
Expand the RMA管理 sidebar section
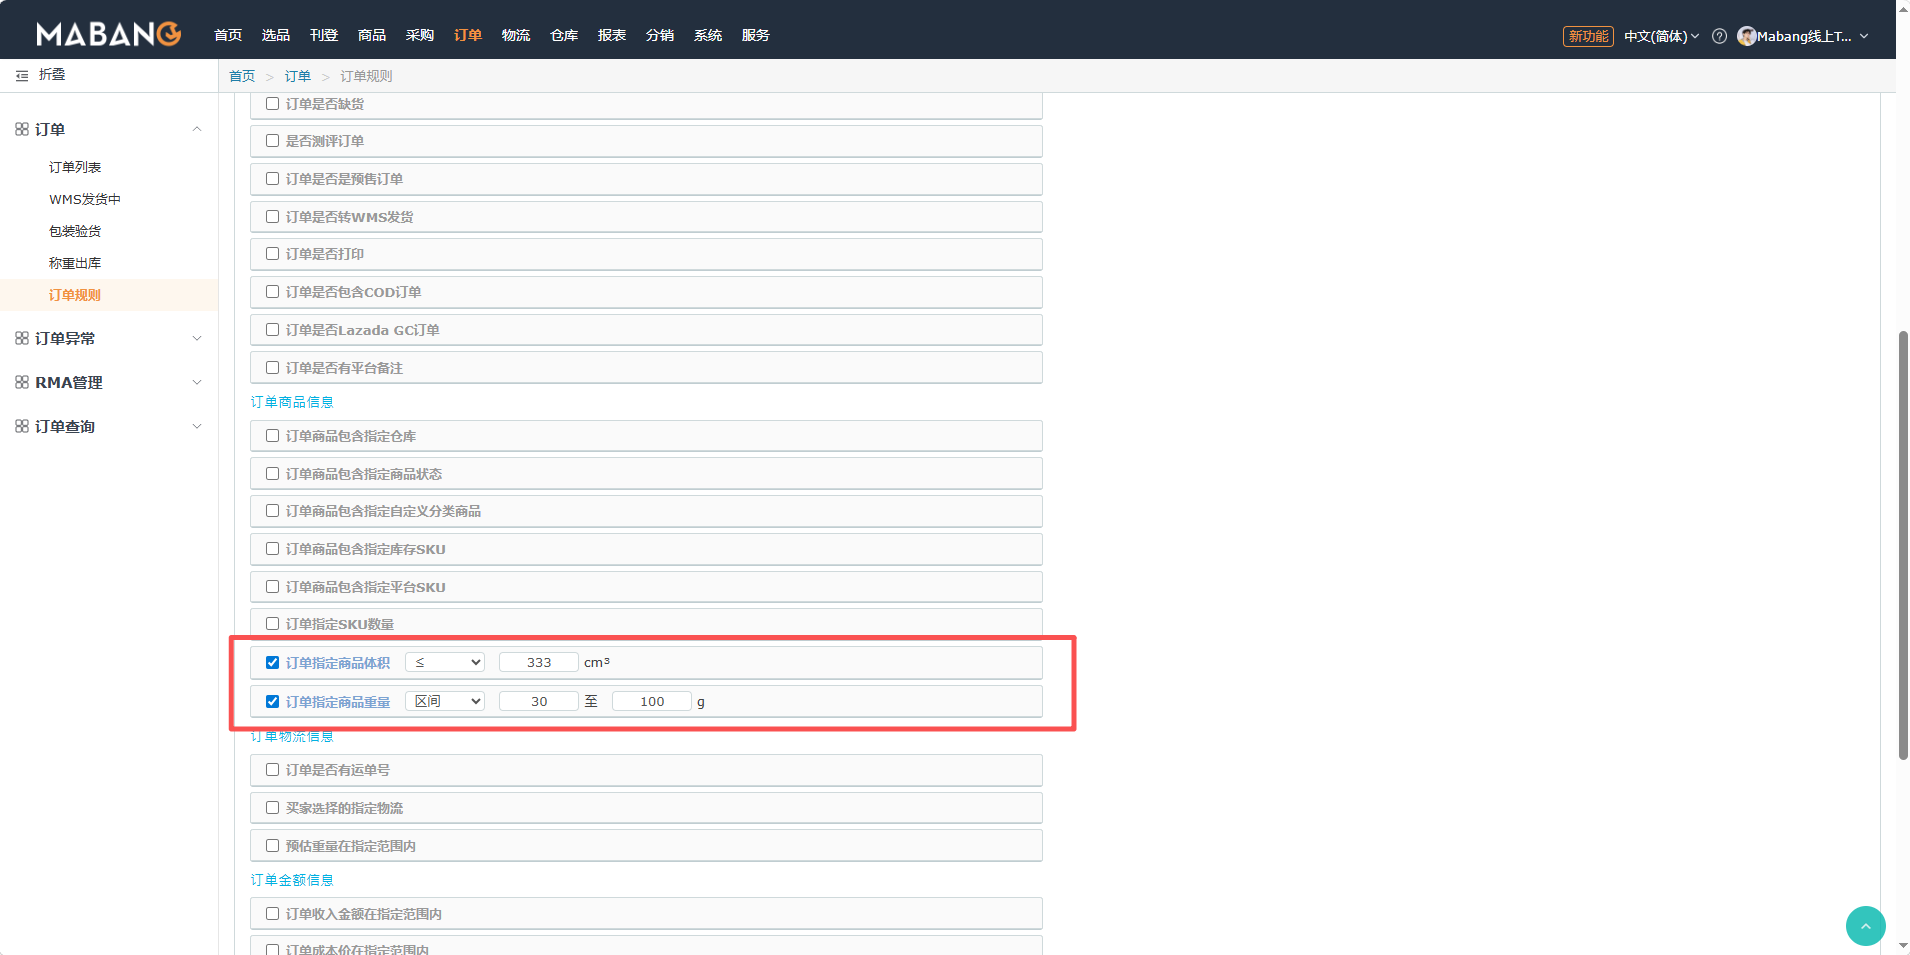pyautogui.click(x=197, y=382)
